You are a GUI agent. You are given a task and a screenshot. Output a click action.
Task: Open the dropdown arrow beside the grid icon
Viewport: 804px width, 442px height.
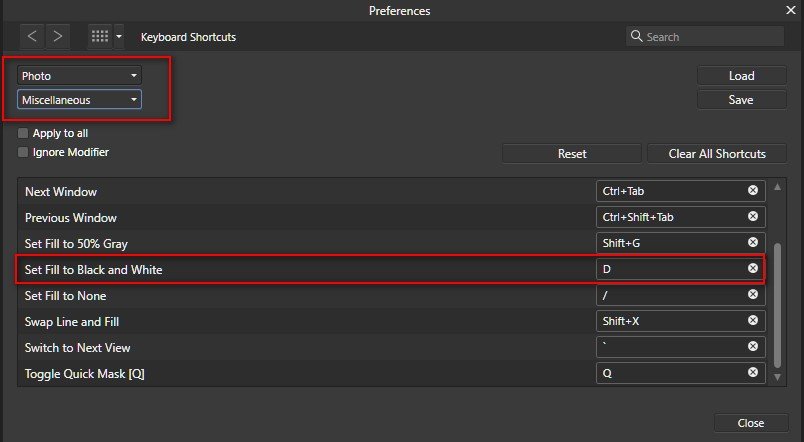click(119, 37)
